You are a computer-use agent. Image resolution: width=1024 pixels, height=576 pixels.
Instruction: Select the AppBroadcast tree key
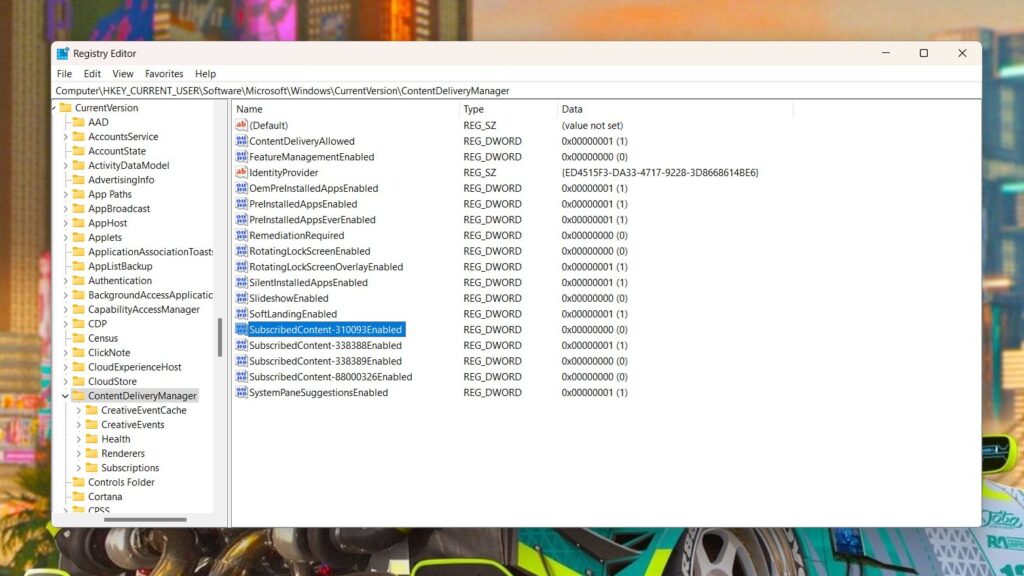coord(119,208)
